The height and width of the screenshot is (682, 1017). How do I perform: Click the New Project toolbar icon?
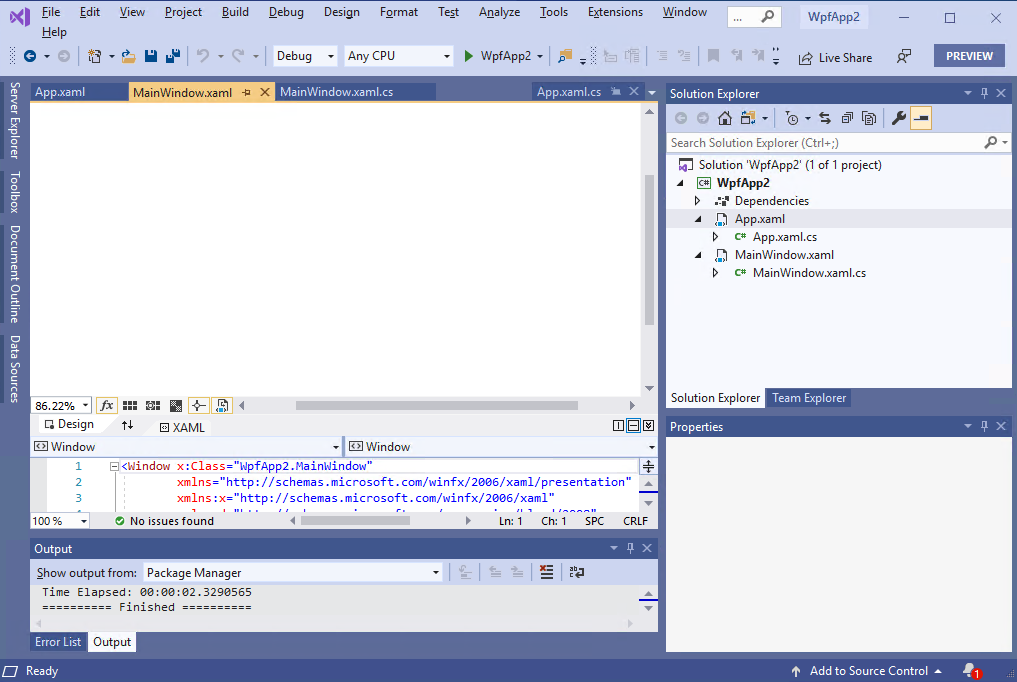[95, 56]
